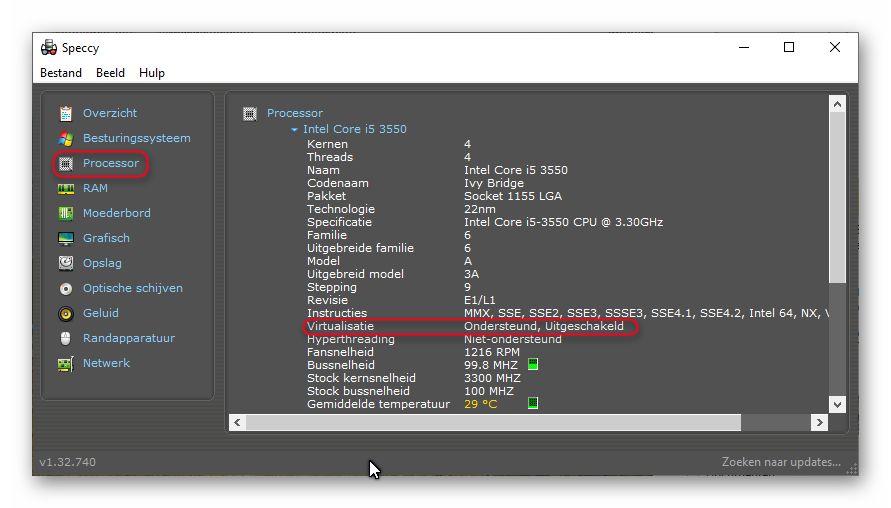Click the vertical scrollbar thumb
This screenshot has height=508, width=891.
click(837, 197)
